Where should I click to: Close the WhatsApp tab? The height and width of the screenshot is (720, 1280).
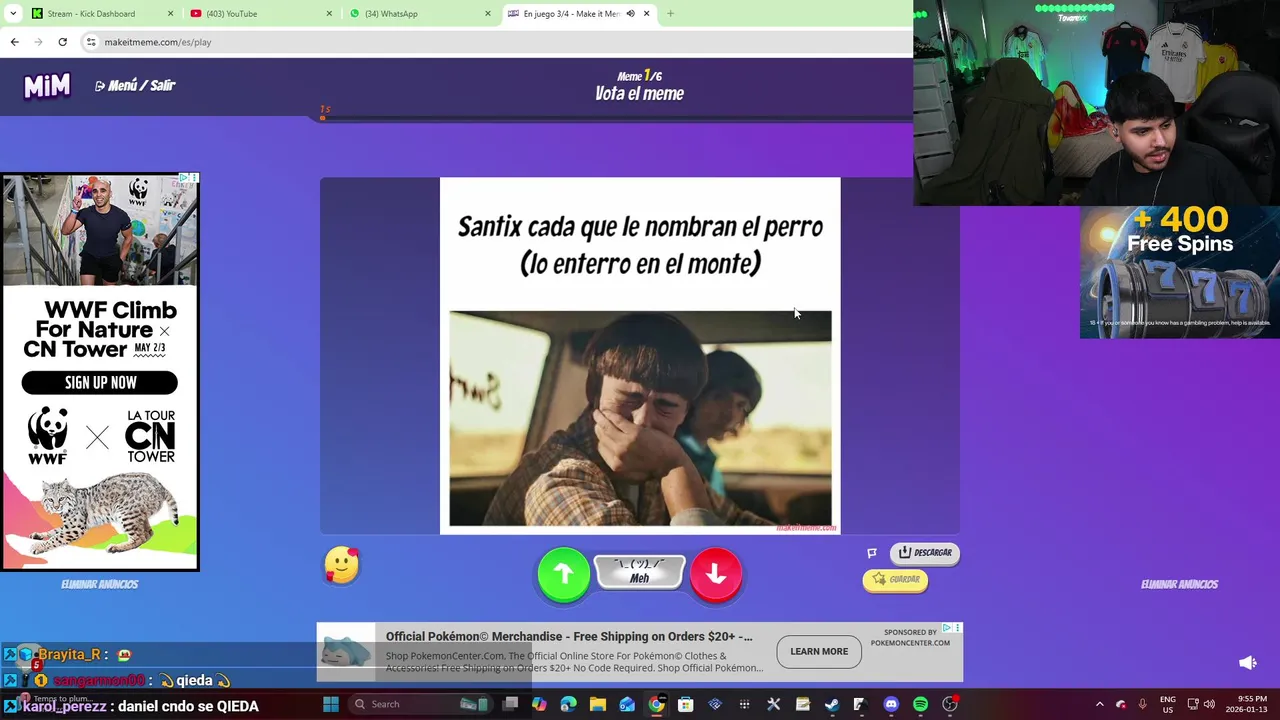pos(488,14)
